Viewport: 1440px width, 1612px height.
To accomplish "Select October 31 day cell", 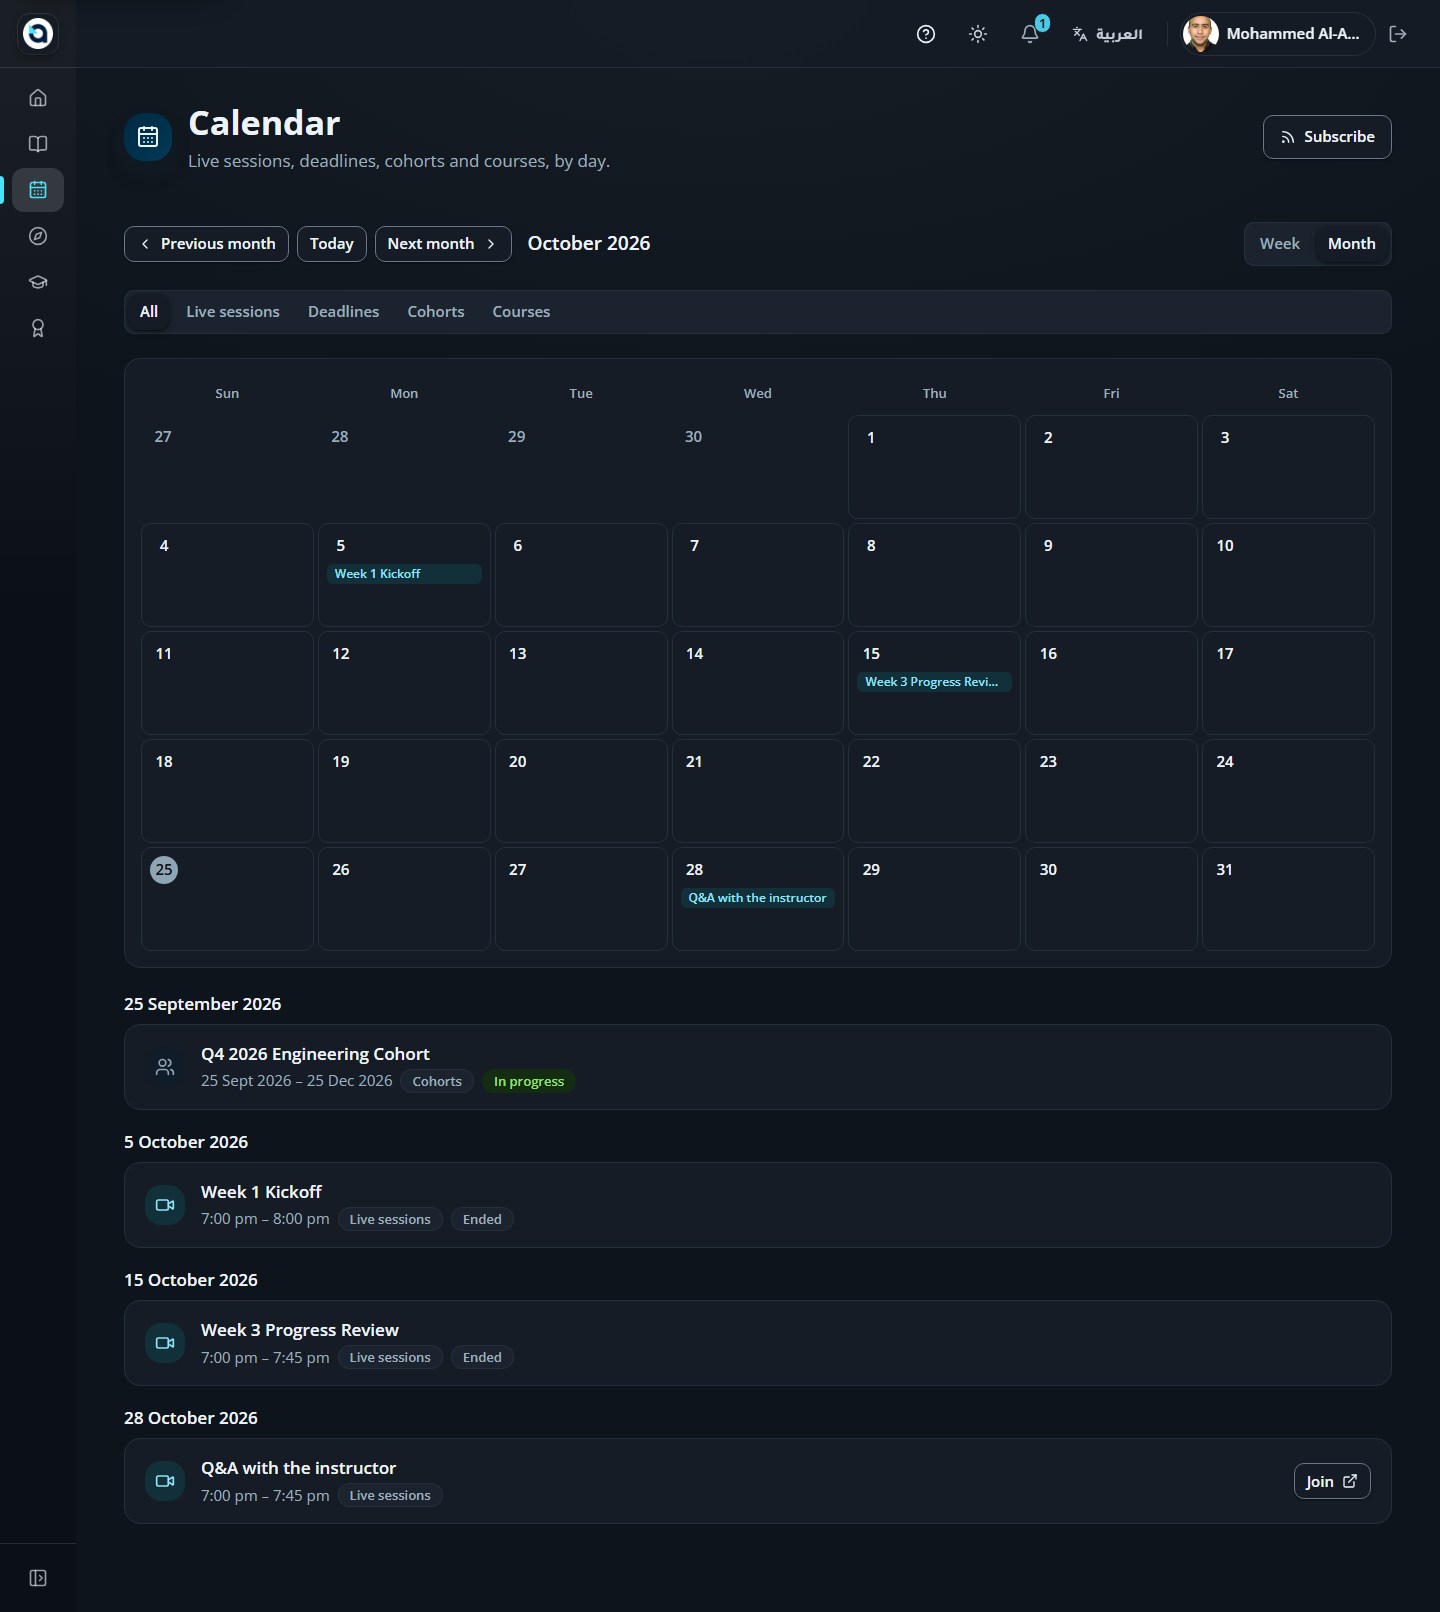I will coord(1288,899).
